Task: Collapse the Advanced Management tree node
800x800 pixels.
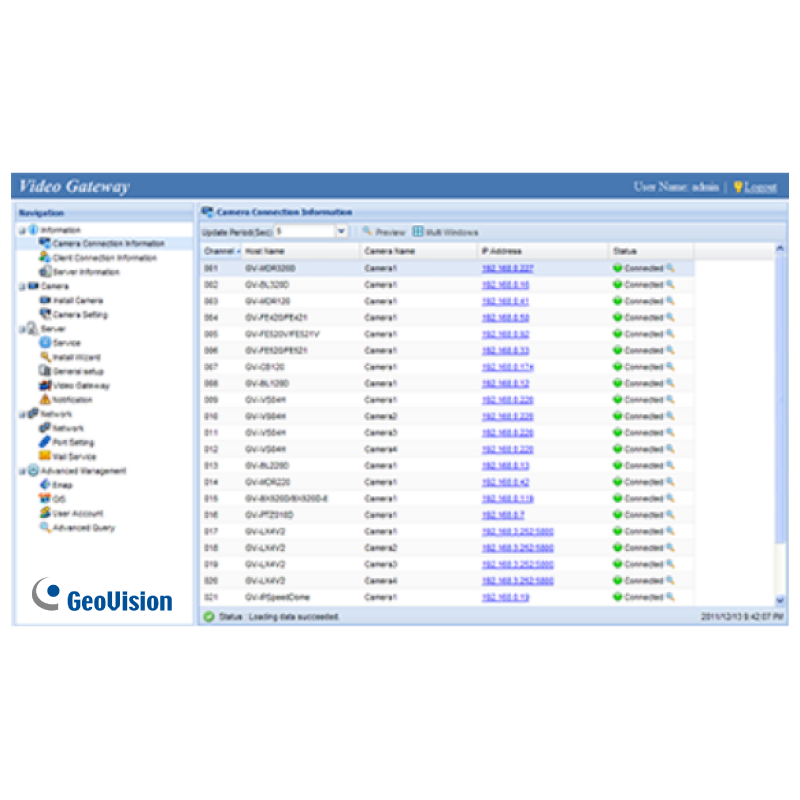Action: tap(21, 471)
